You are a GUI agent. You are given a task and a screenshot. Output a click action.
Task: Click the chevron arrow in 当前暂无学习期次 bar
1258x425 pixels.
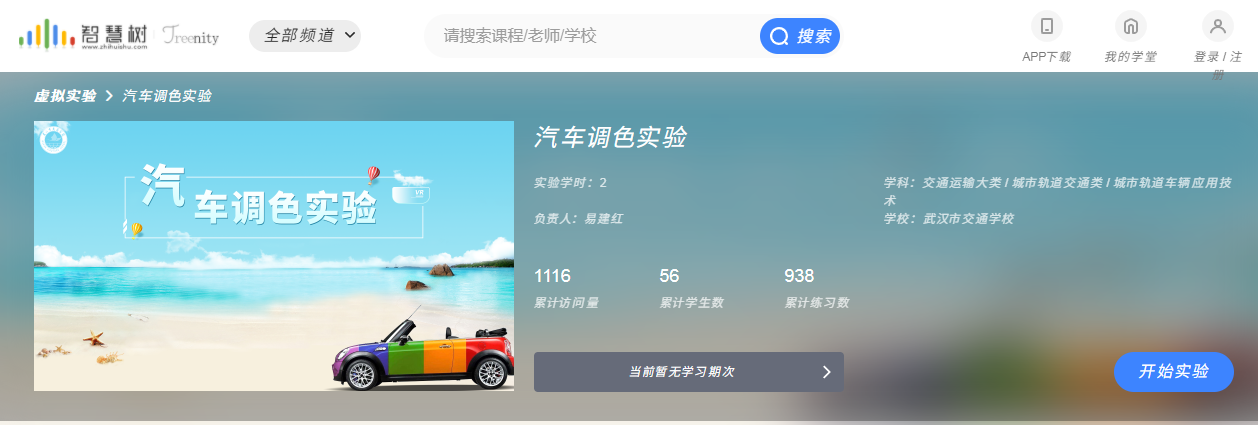826,372
